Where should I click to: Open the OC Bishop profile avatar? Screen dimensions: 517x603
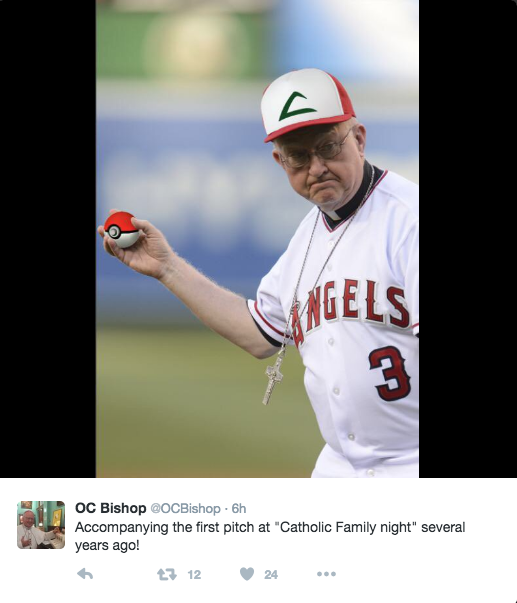(x=41, y=525)
